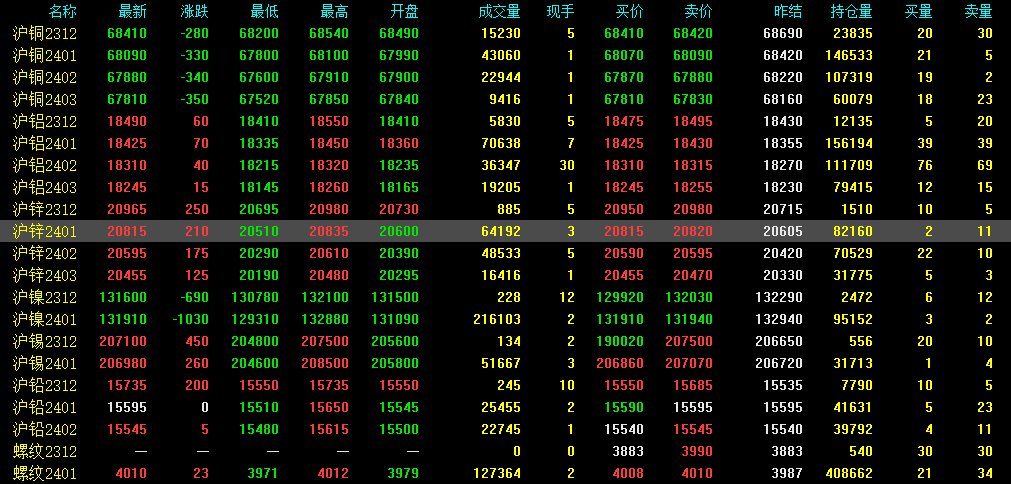Select the 沪铜2312 contract row

pos(506,34)
